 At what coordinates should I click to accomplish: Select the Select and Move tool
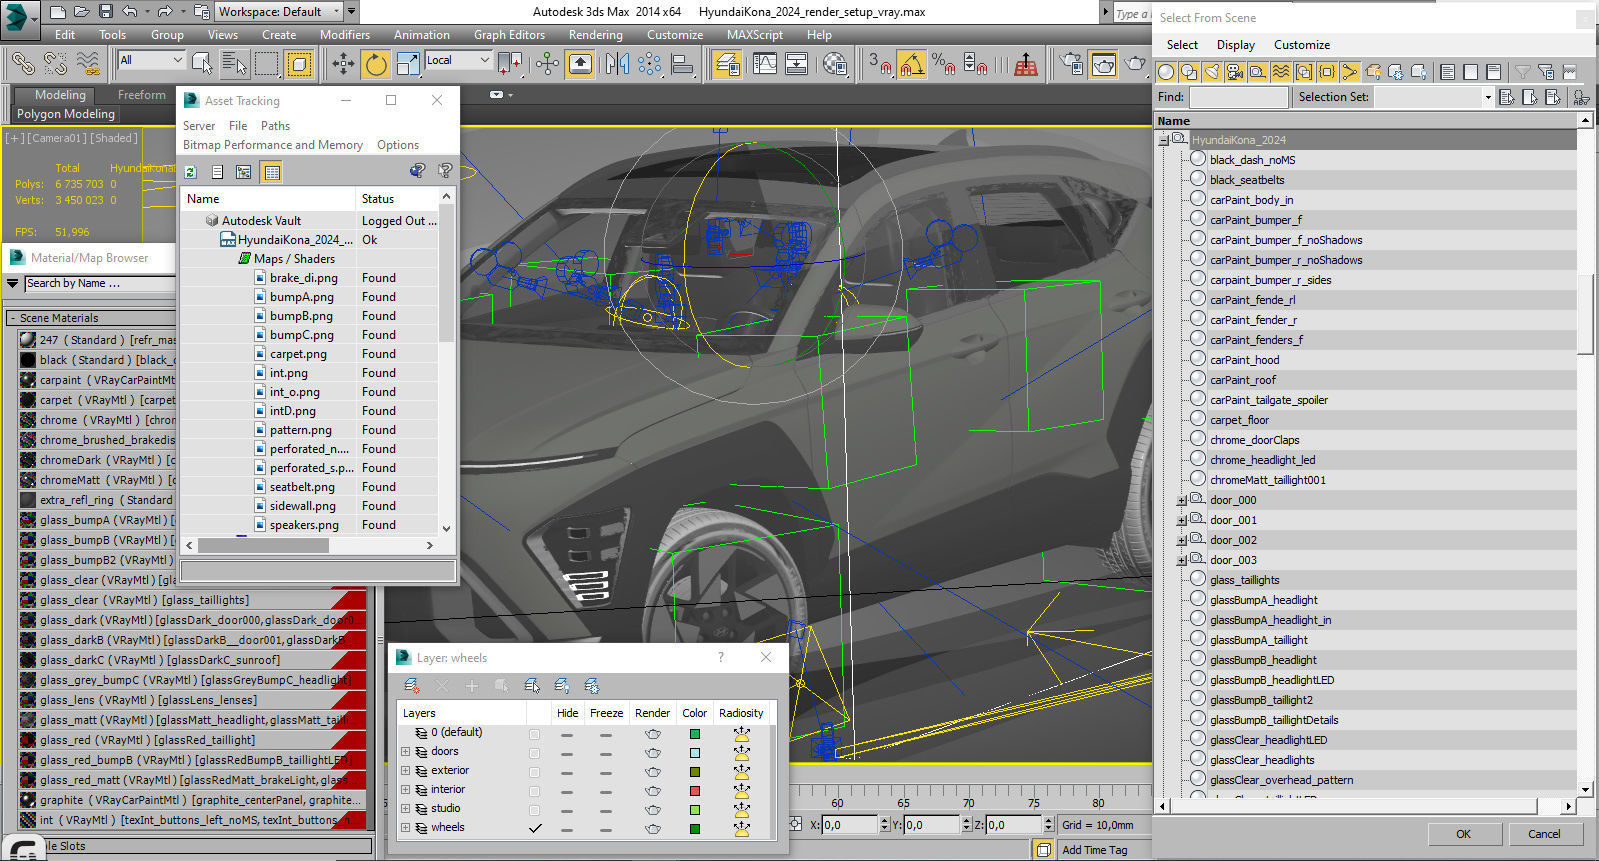click(x=343, y=64)
